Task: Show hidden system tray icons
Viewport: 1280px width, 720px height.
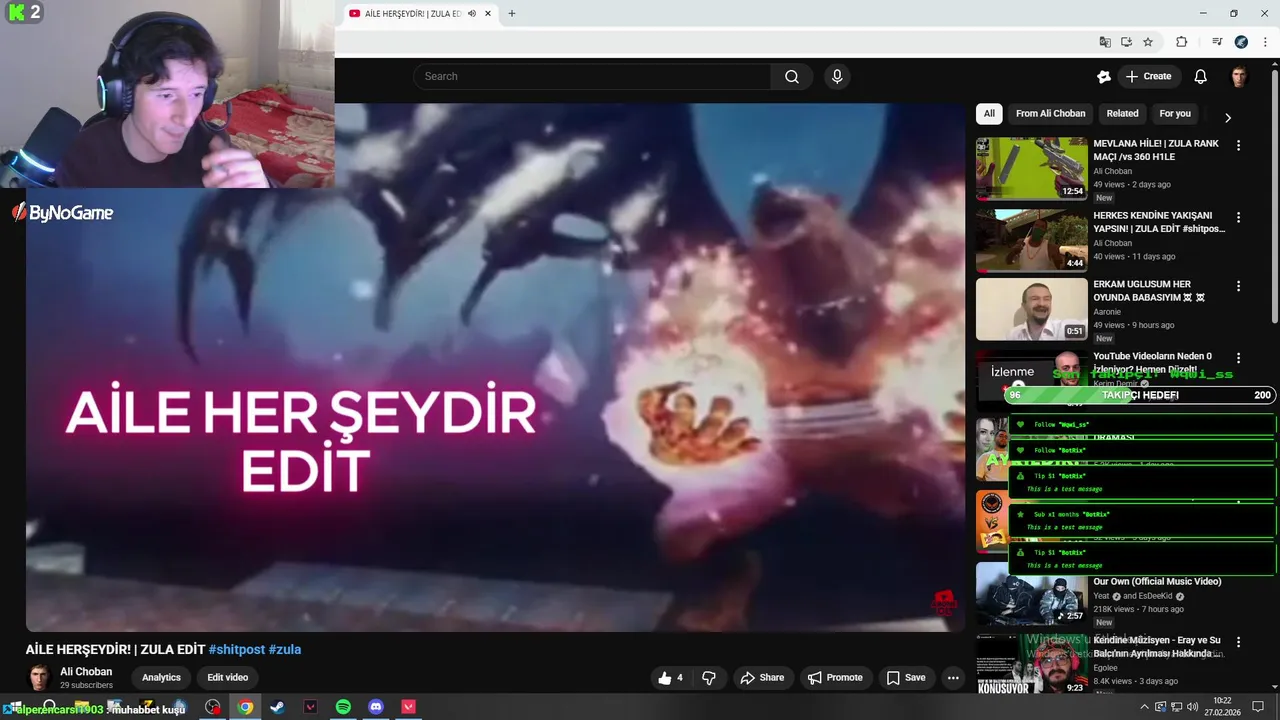Action: point(1145,707)
